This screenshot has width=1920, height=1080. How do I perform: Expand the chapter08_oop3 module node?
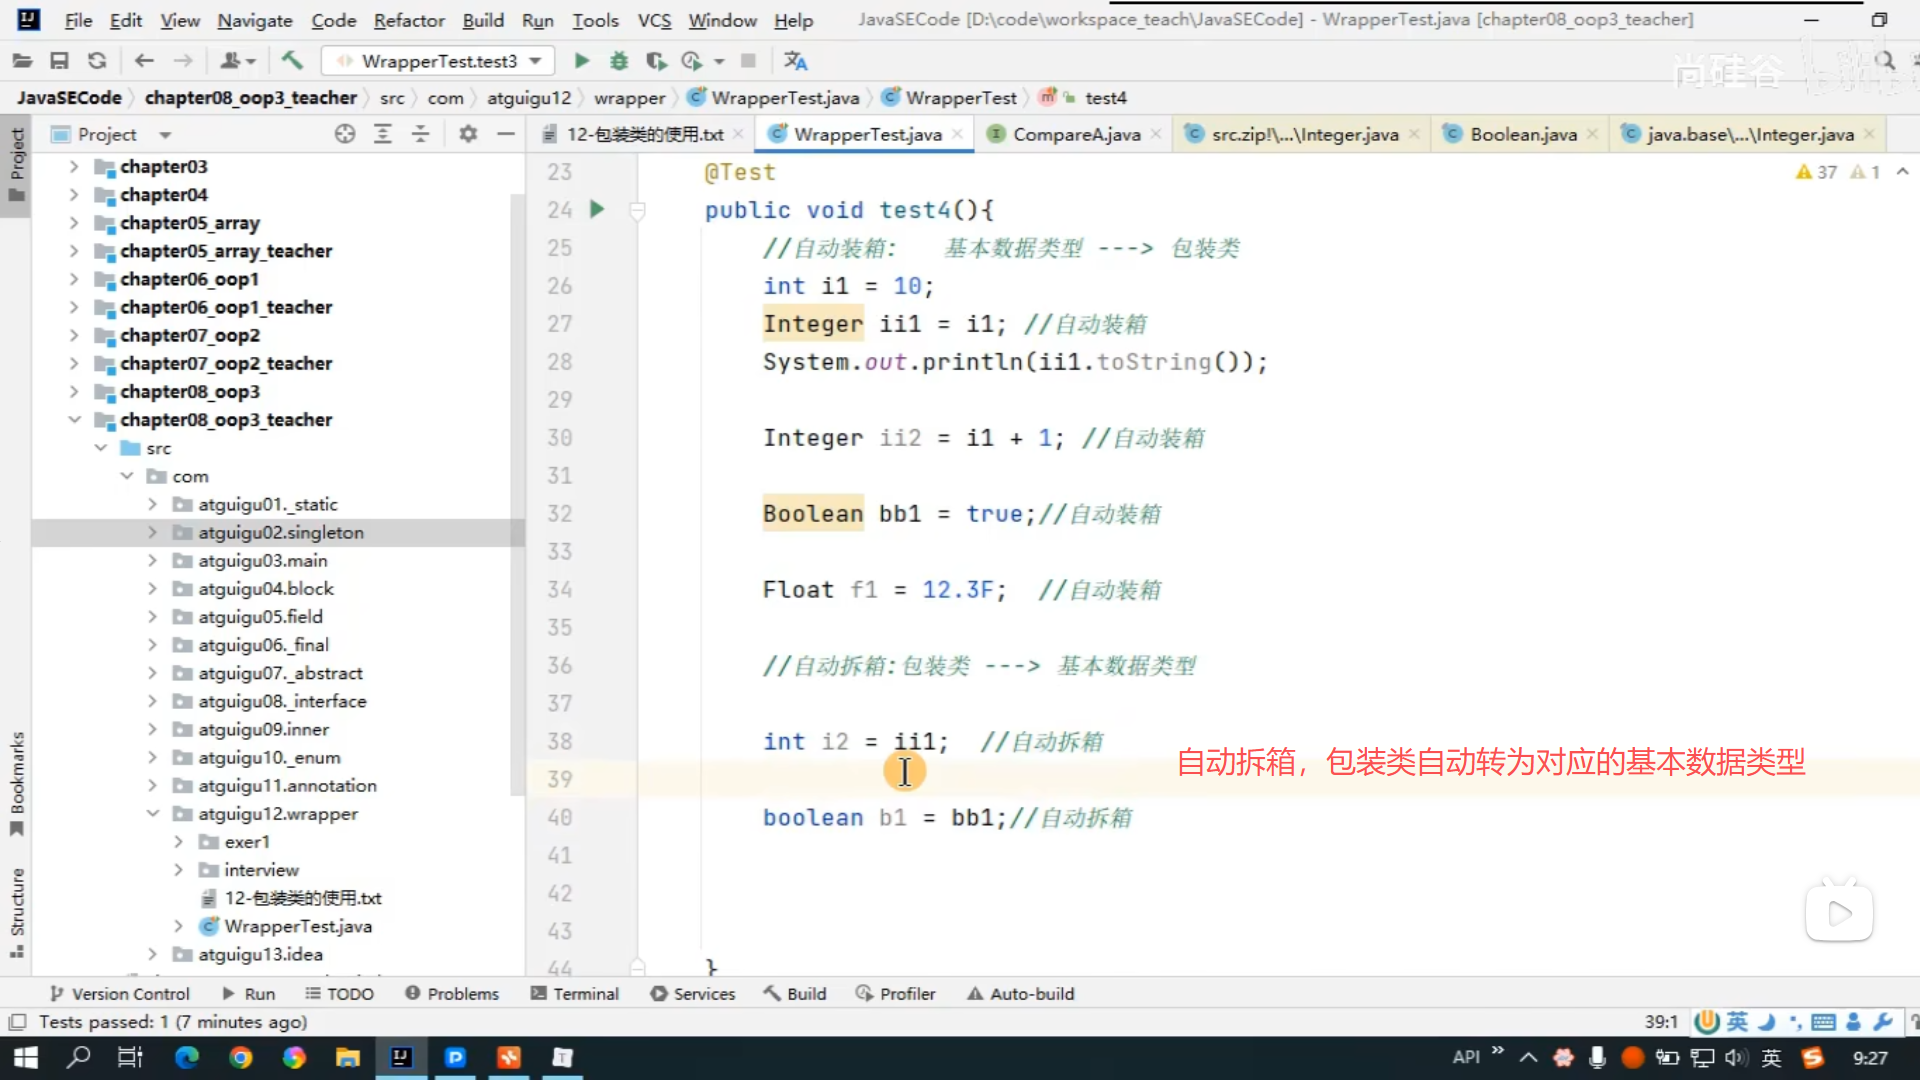pos(74,392)
